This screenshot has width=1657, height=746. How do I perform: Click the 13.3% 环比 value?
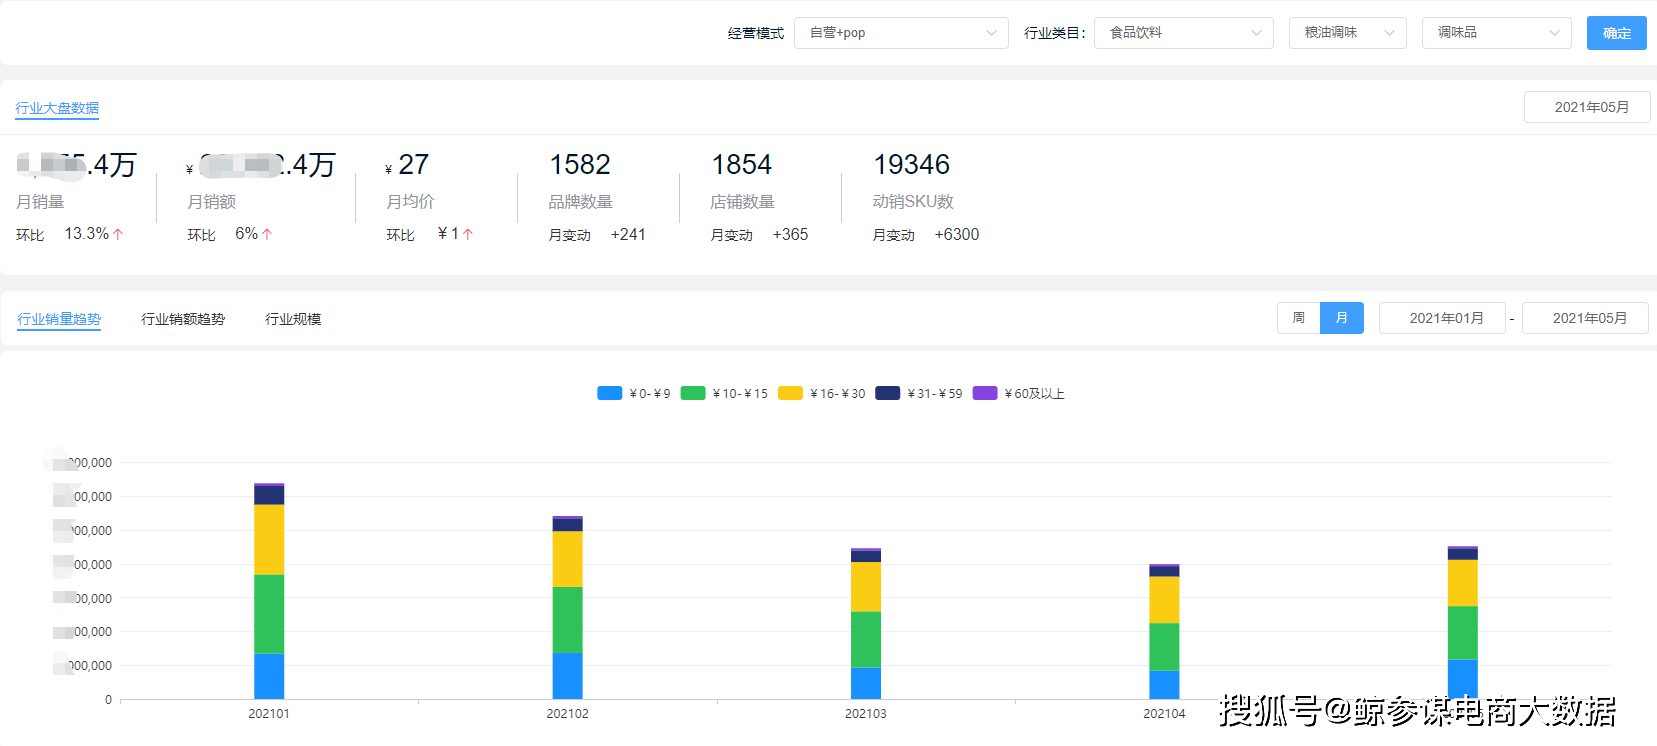(87, 233)
